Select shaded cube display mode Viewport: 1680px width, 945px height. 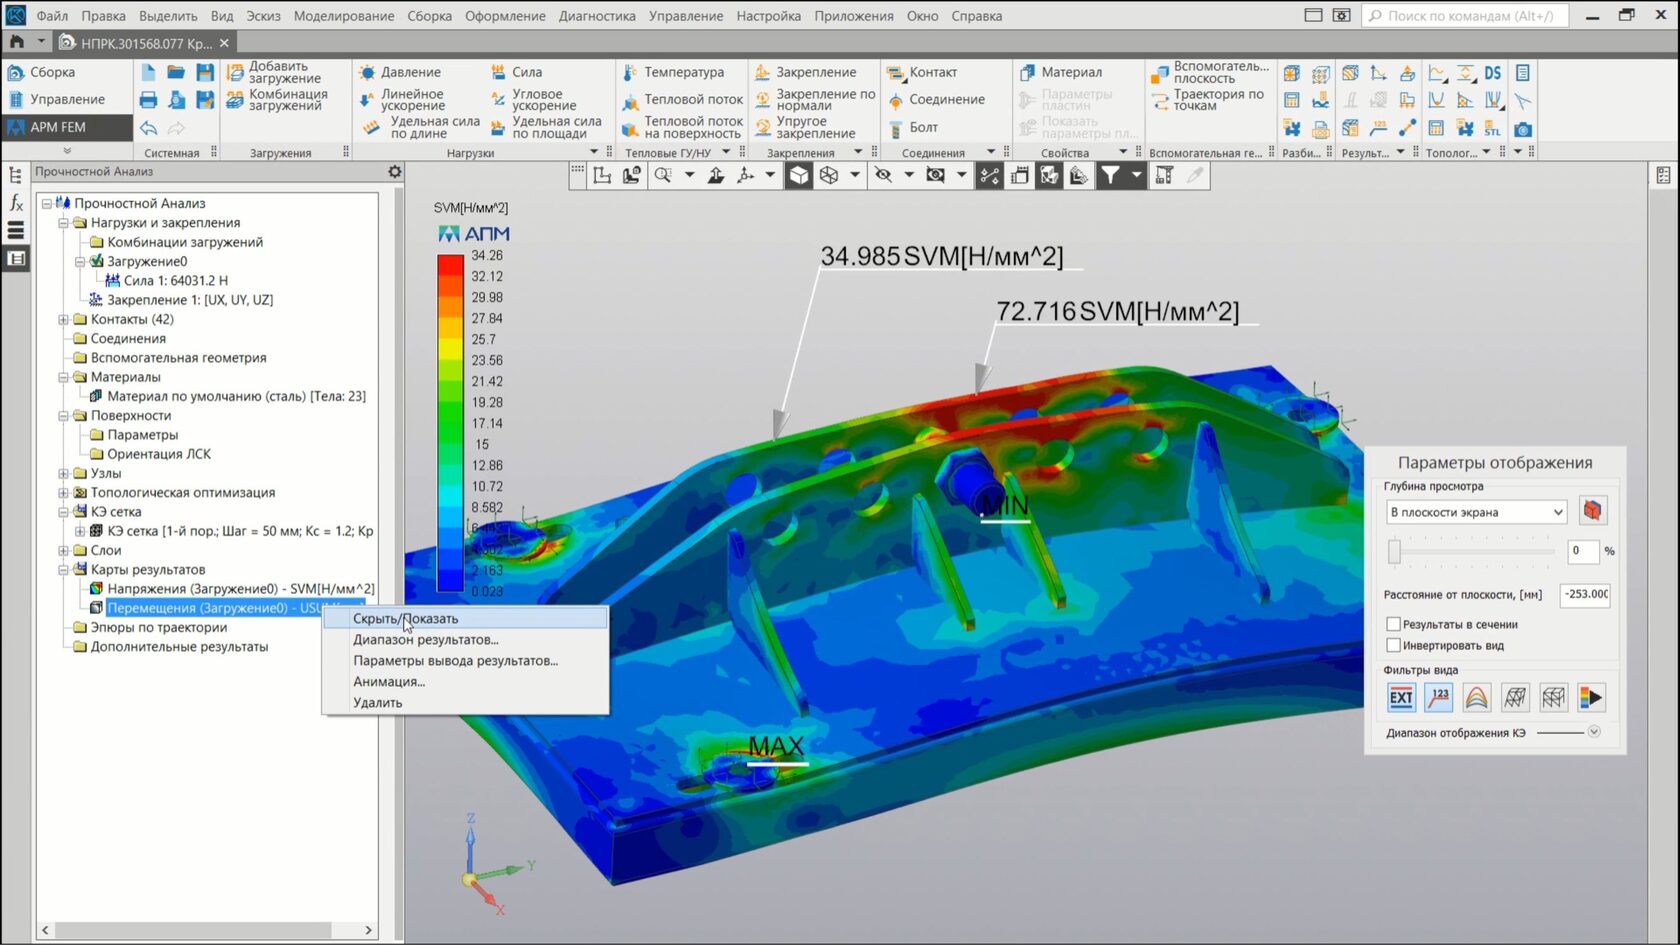[x=799, y=175]
